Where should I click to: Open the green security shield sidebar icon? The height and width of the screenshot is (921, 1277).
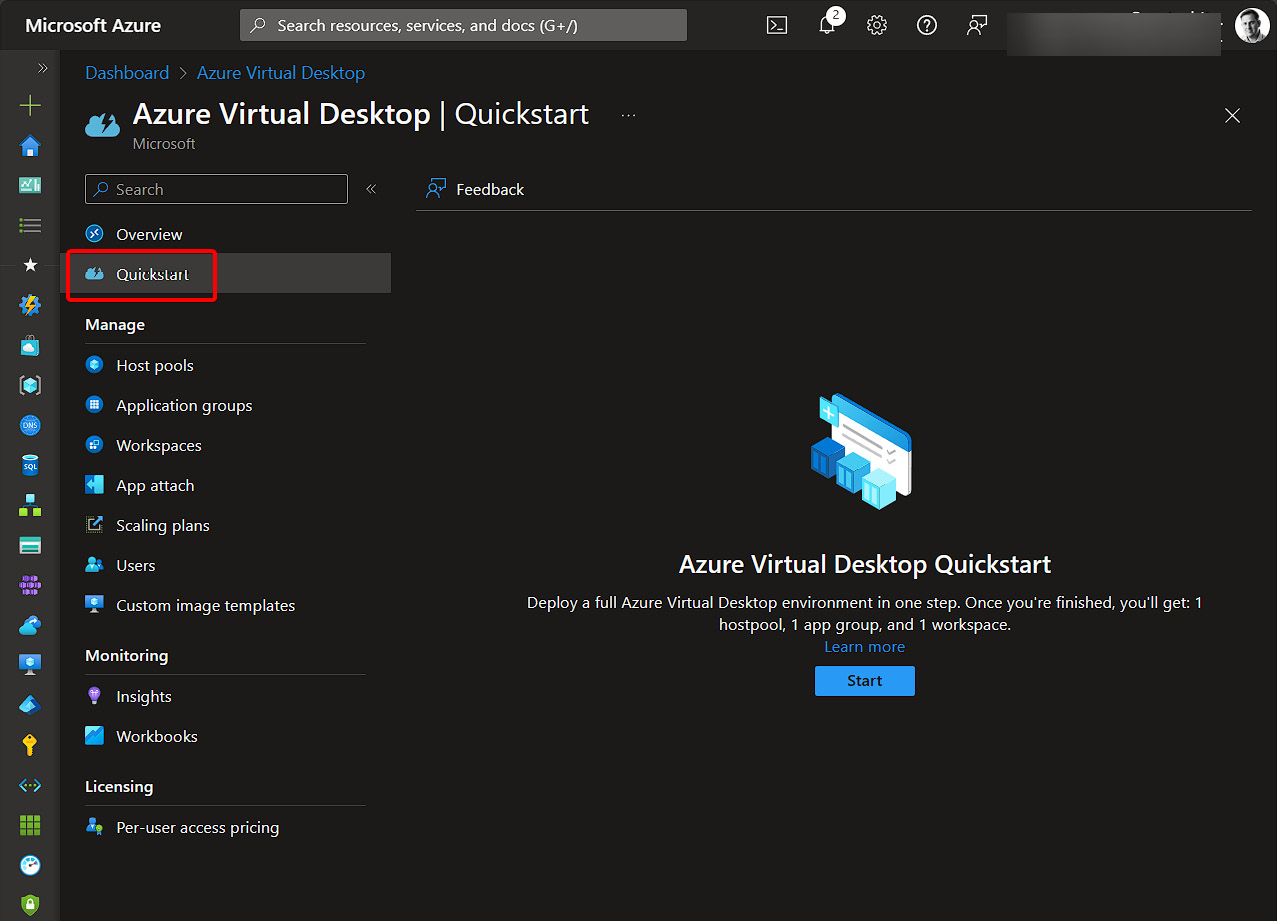click(30, 904)
